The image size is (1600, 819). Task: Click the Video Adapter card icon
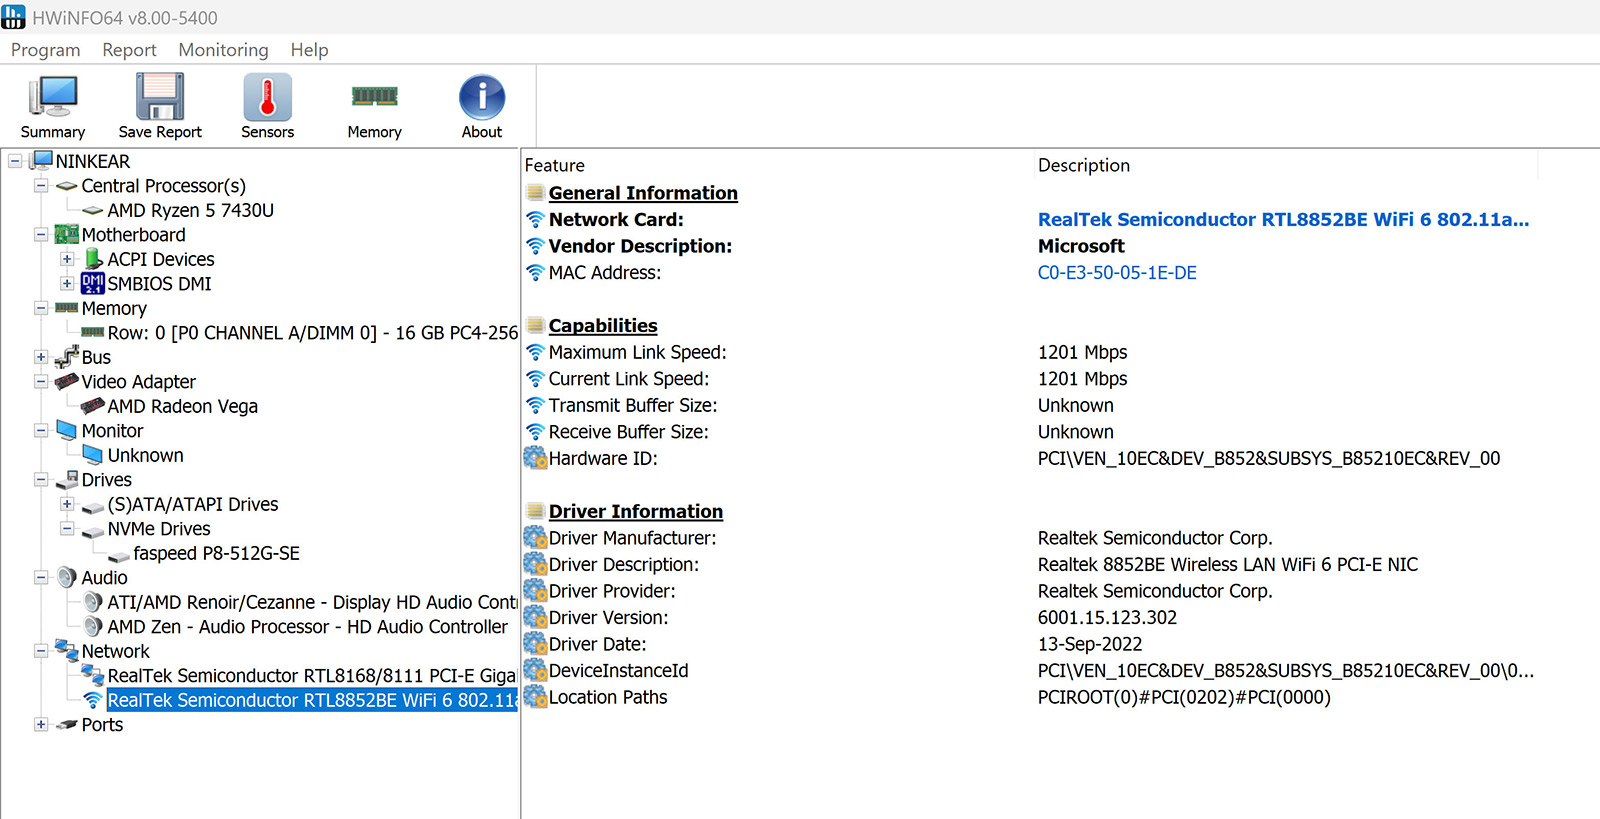click(67, 381)
